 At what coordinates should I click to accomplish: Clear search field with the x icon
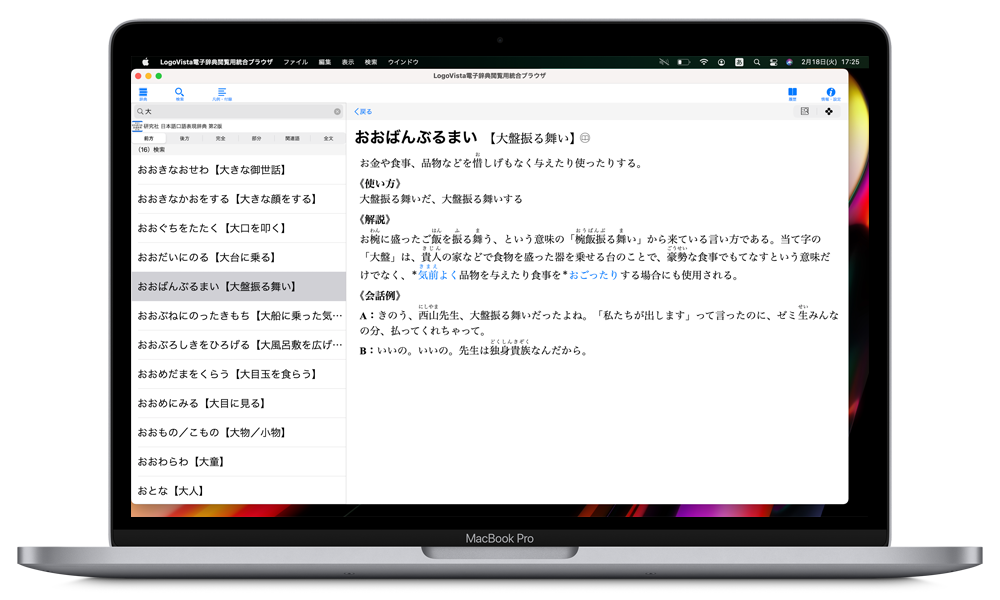tap(337, 112)
